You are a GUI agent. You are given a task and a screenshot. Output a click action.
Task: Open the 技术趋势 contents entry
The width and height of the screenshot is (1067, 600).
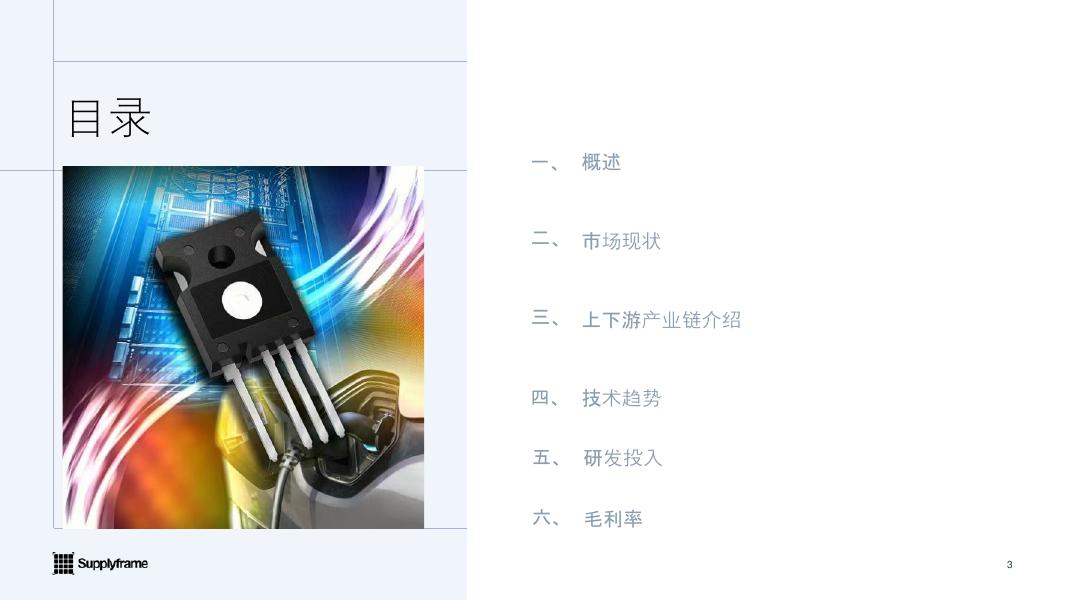click(621, 398)
